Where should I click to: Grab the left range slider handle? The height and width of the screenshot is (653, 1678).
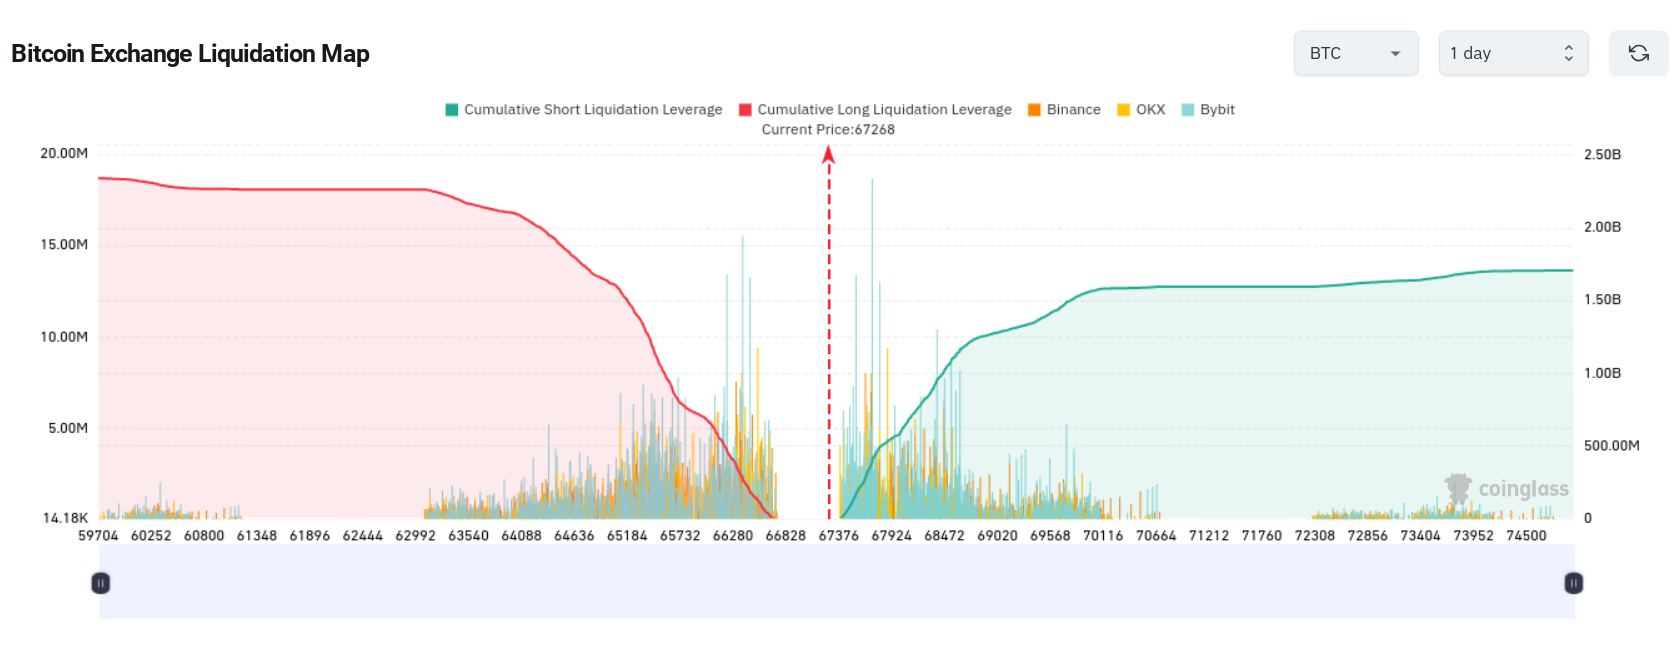point(101,583)
